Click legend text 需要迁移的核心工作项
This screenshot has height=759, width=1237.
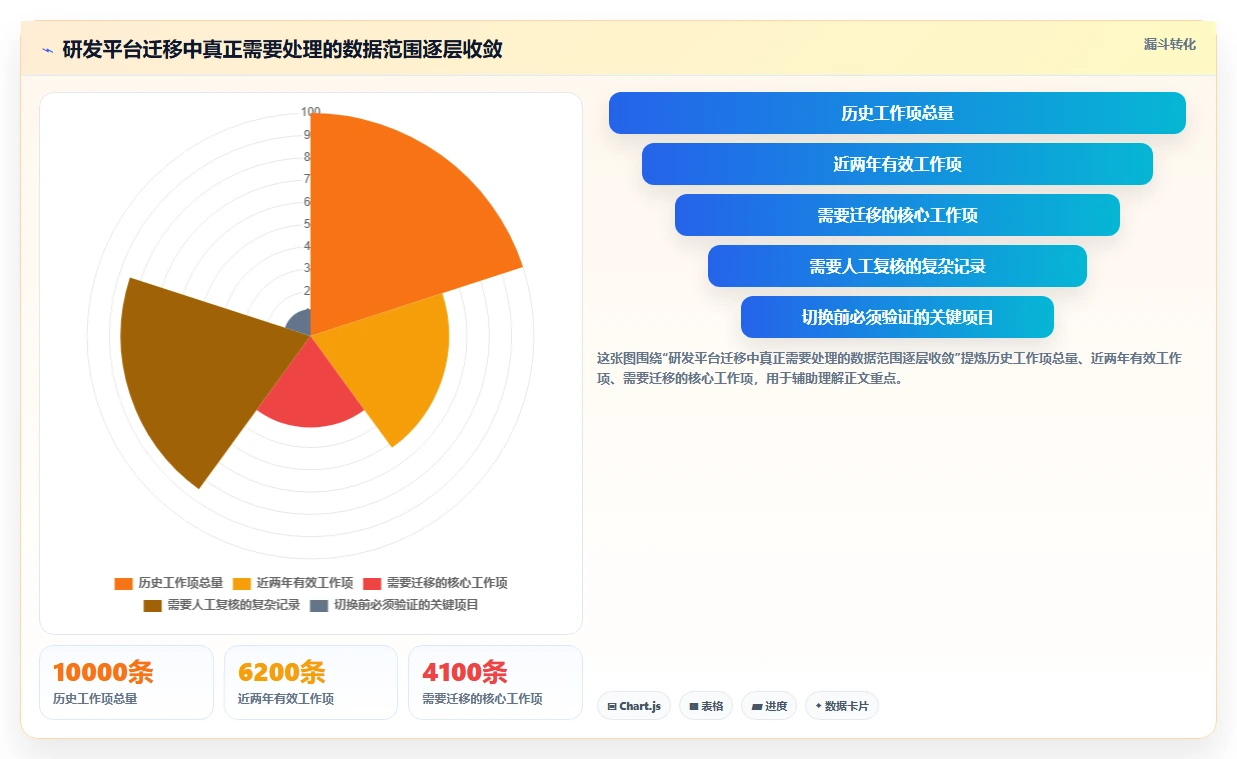coord(447,583)
